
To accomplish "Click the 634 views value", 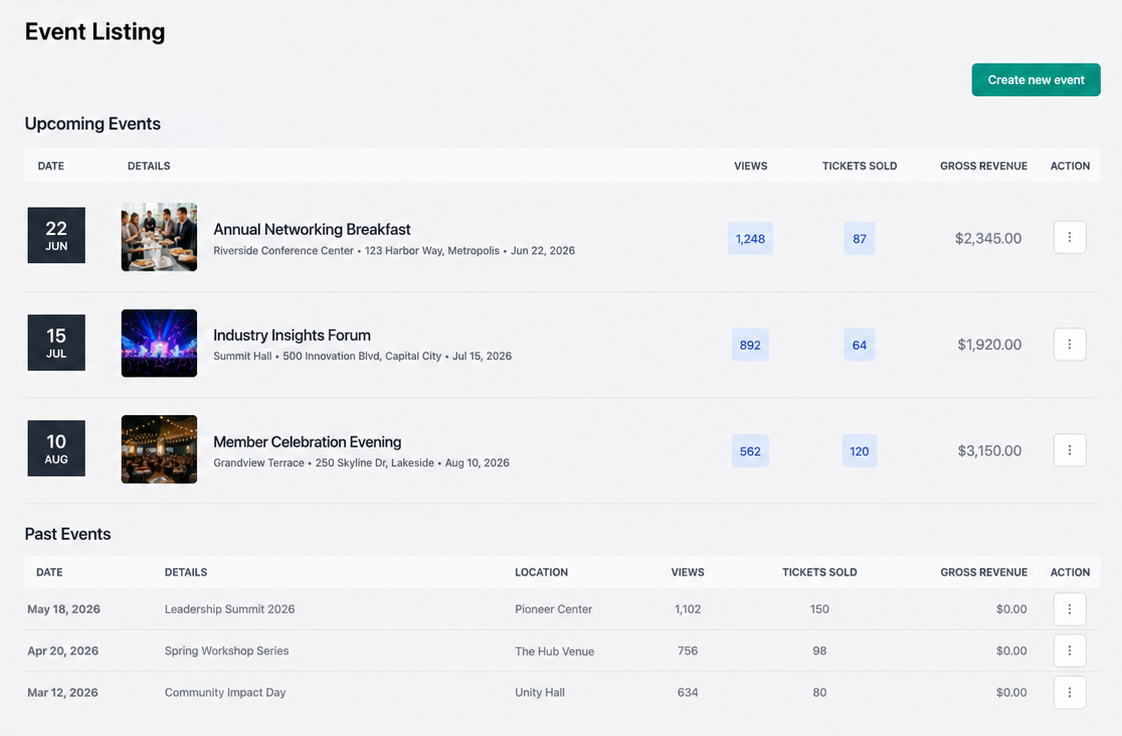I will [x=688, y=692].
